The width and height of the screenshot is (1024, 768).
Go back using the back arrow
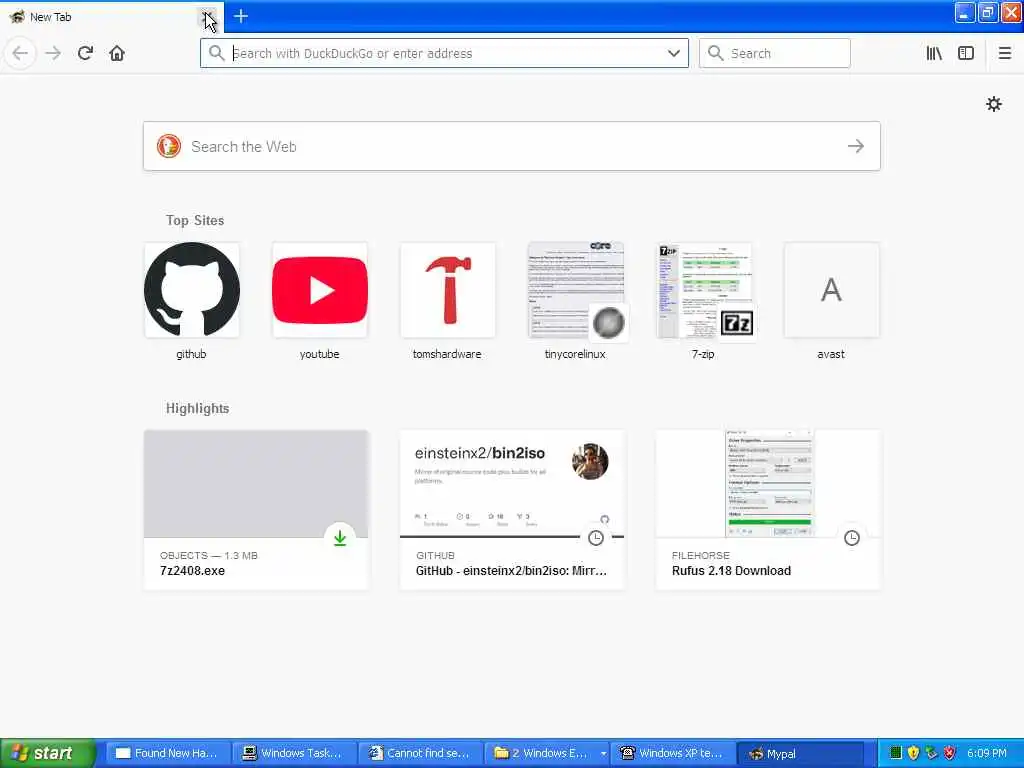[20, 53]
